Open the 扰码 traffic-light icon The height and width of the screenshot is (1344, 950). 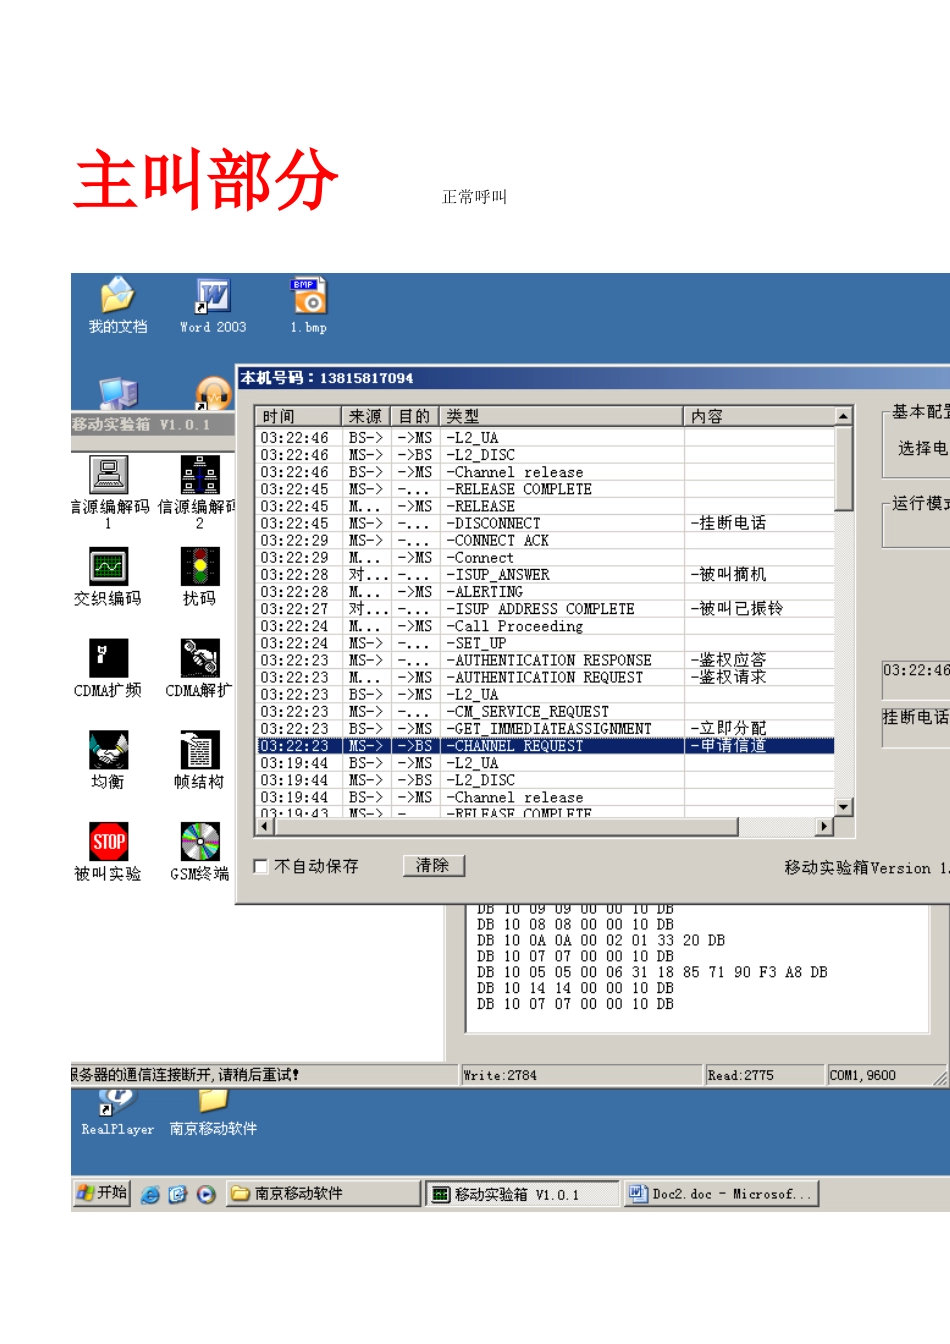199,577
